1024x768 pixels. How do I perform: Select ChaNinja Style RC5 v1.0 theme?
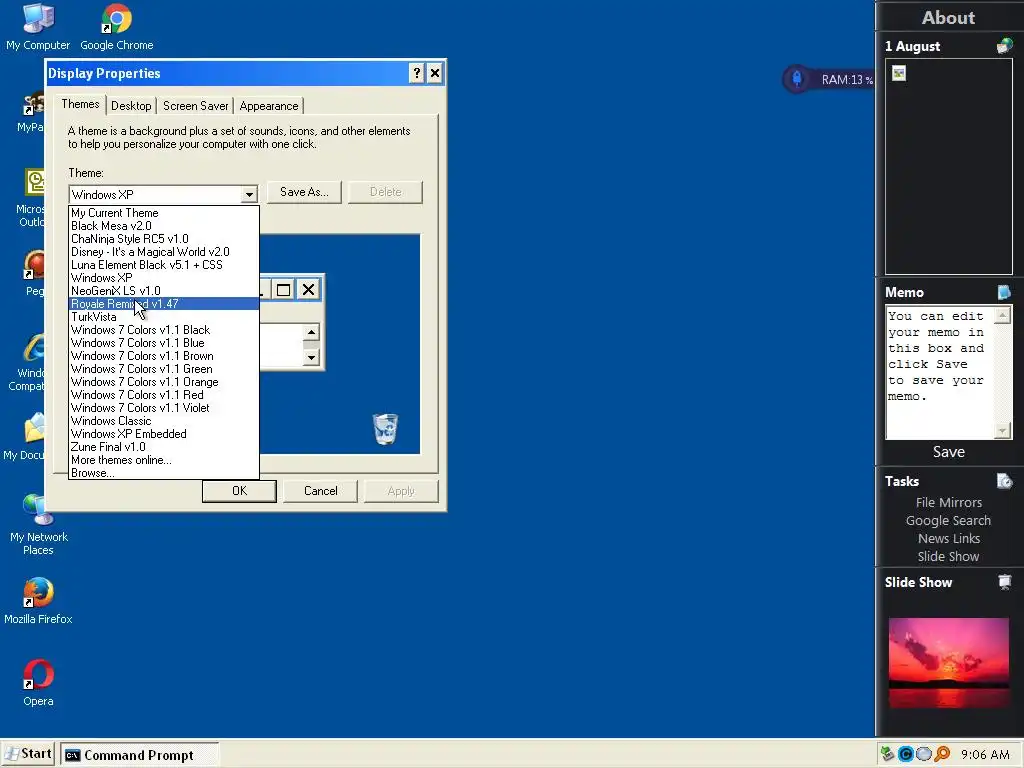pyautogui.click(x=164, y=239)
